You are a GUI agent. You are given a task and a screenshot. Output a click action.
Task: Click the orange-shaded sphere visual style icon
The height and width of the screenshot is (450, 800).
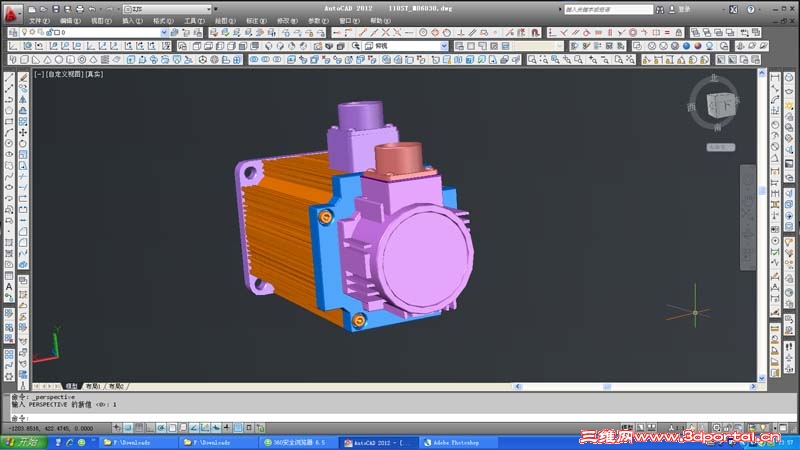[x=698, y=46]
